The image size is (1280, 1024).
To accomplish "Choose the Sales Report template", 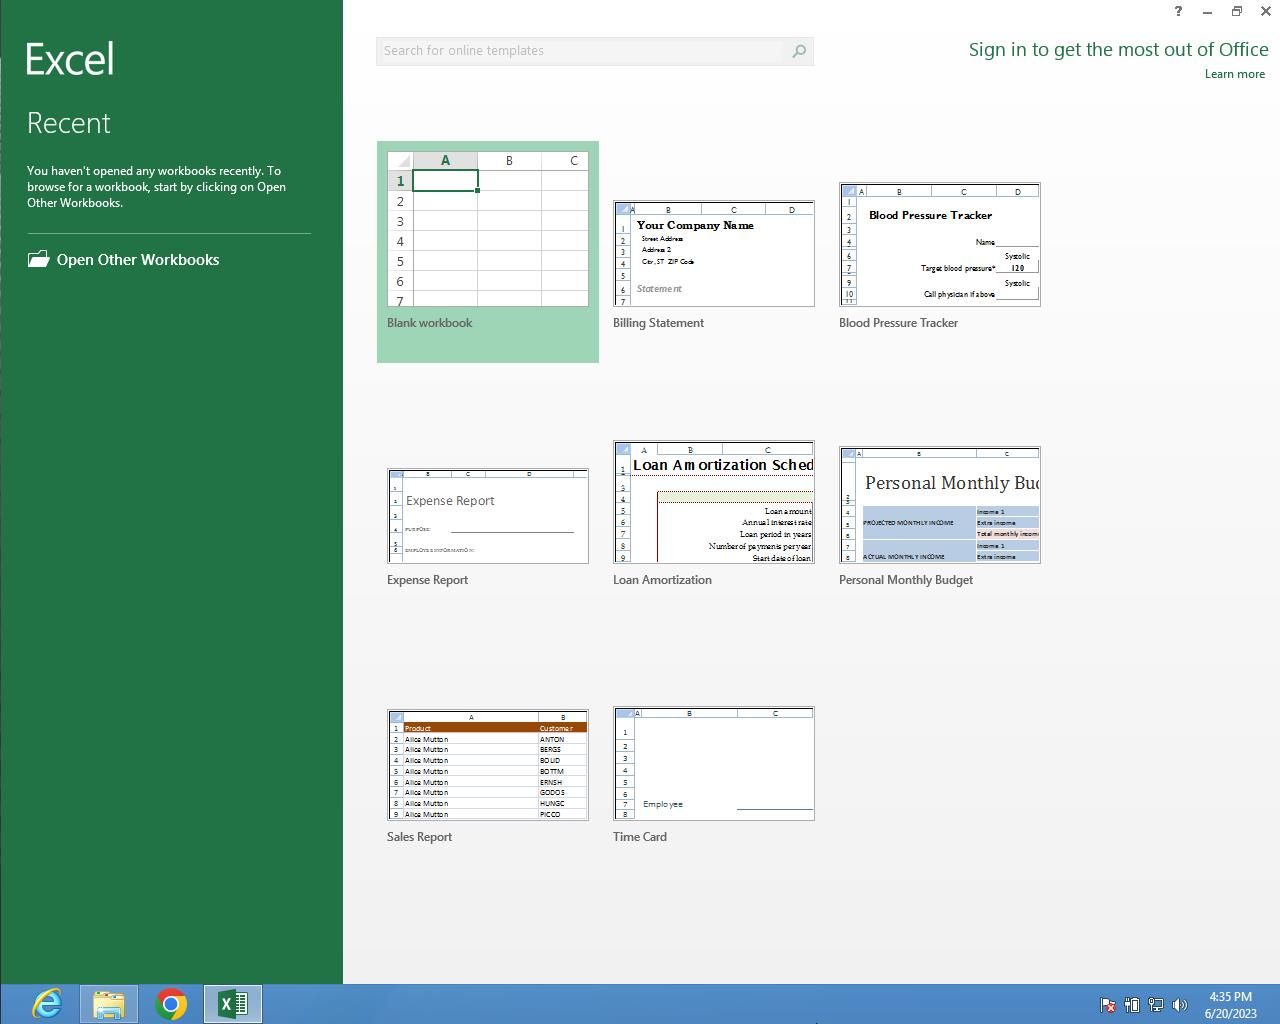I will click(x=488, y=765).
